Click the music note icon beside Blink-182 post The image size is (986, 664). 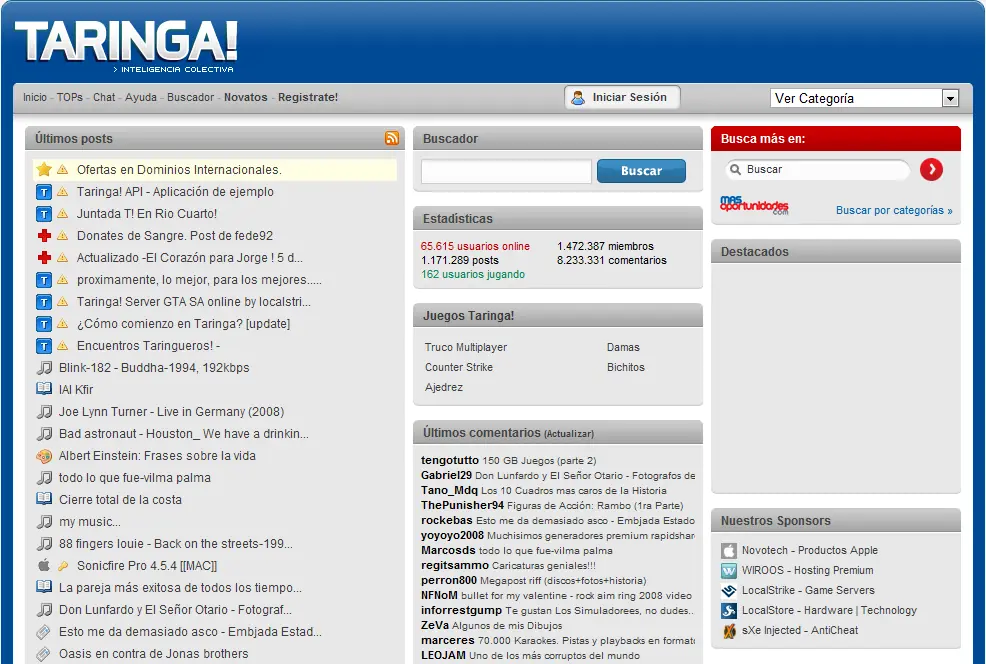coord(44,367)
